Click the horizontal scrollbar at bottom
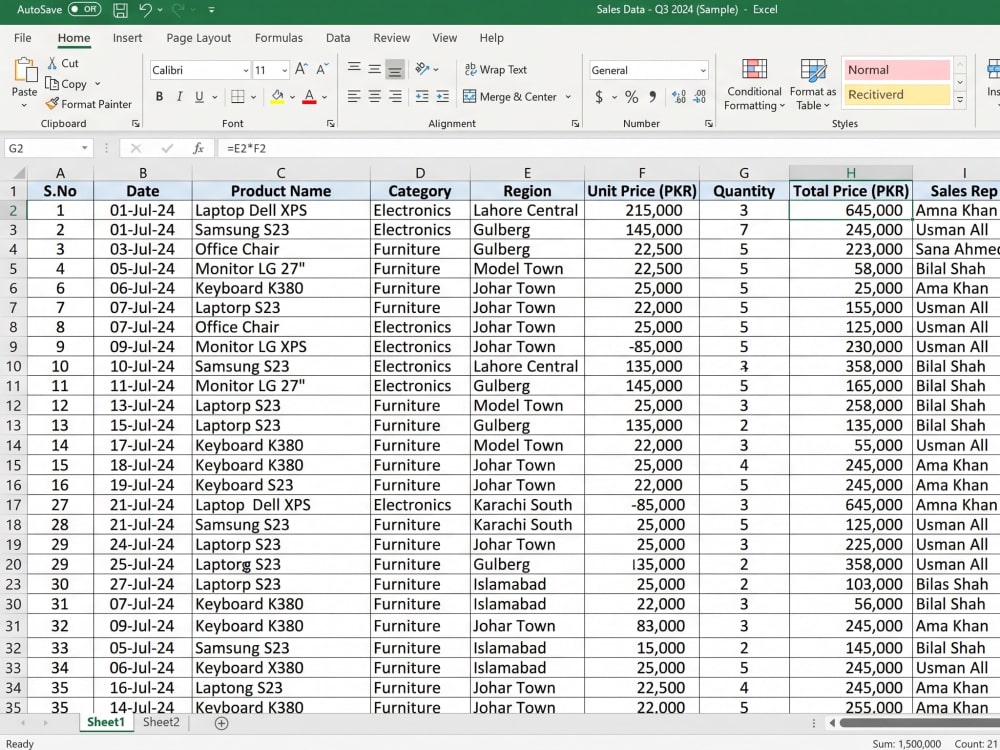This screenshot has width=1000, height=750. click(x=920, y=723)
